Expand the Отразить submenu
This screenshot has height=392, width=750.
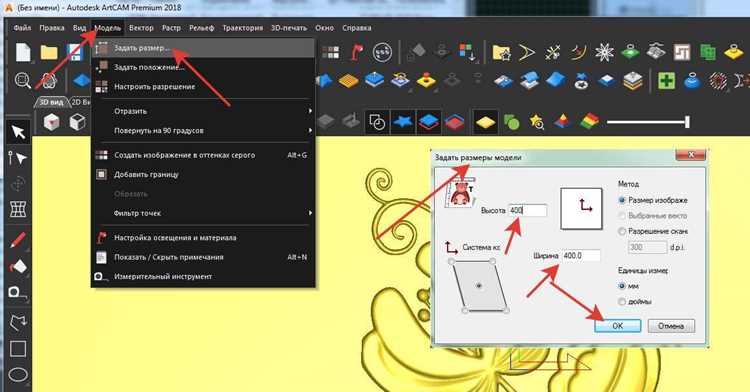(x=204, y=111)
